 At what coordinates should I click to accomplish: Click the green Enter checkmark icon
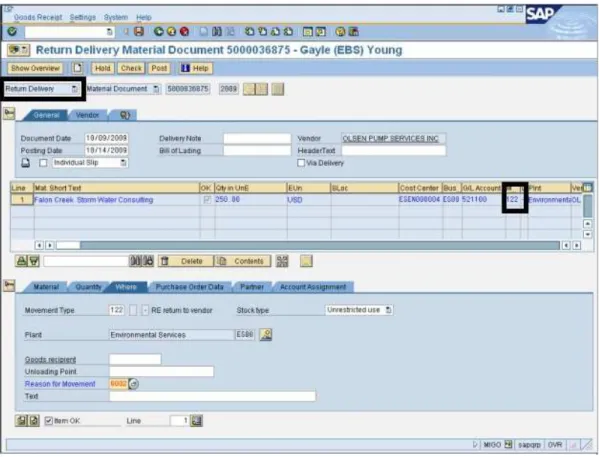pyautogui.click(x=12, y=31)
